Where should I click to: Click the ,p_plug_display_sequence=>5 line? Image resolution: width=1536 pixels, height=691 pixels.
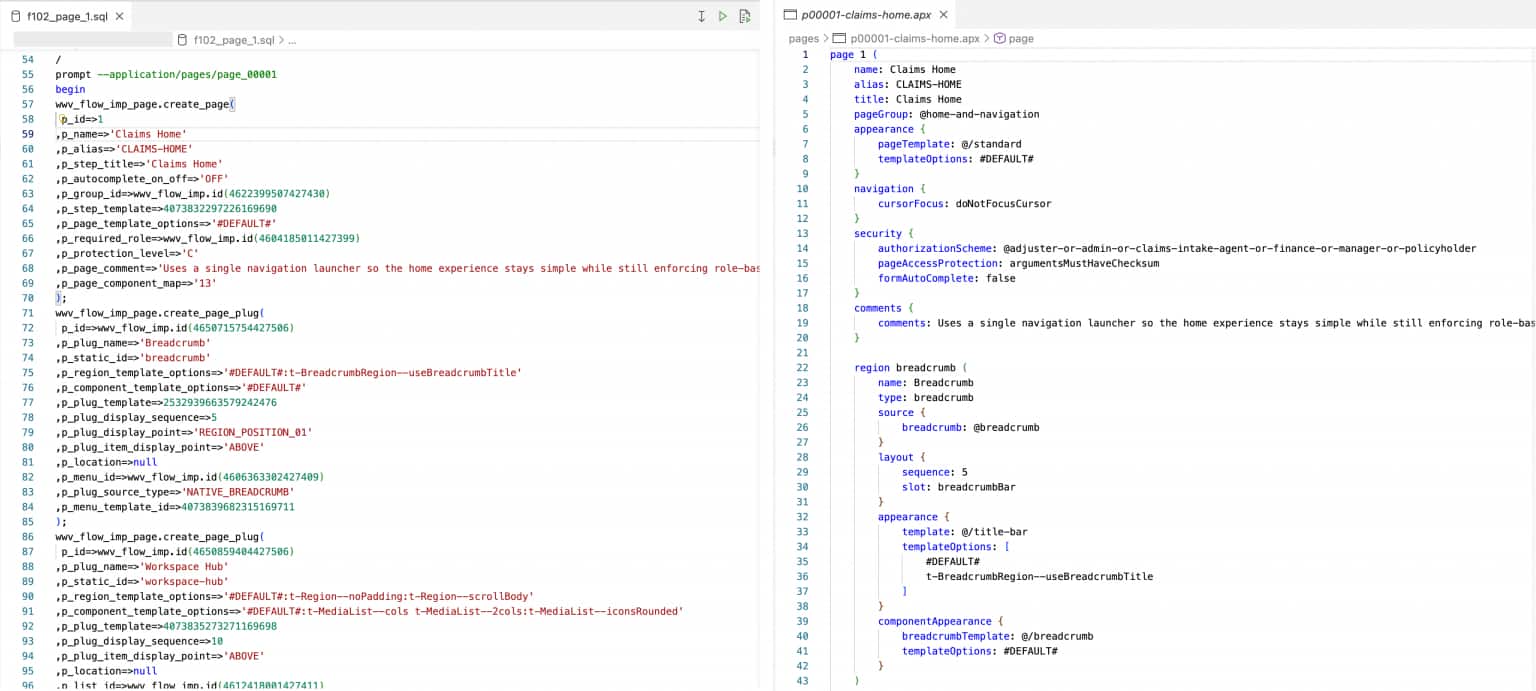[136, 418]
